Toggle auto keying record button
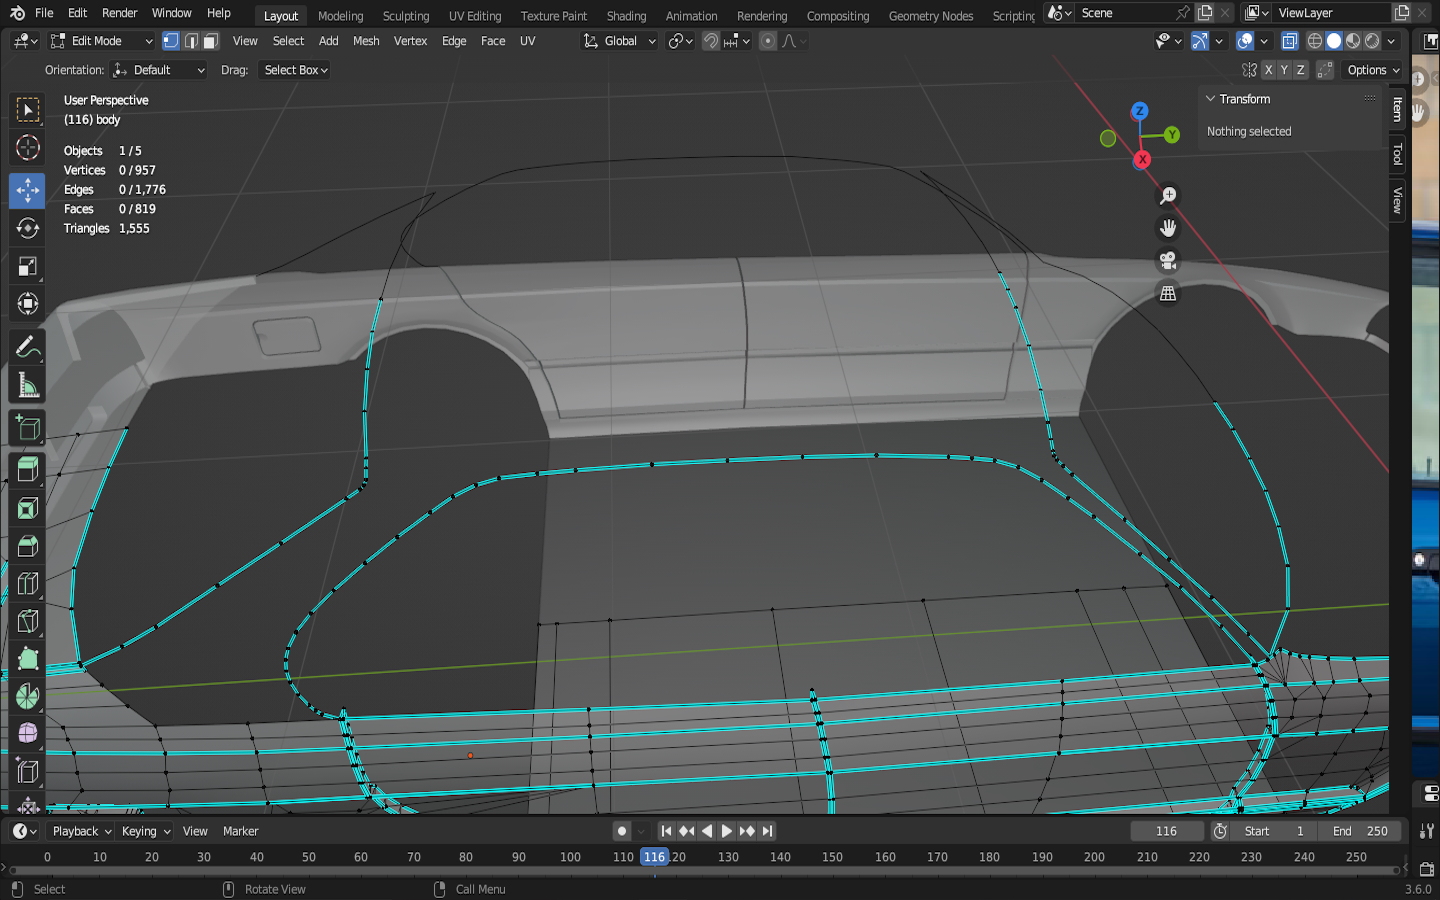The image size is (1440, 900). coord(622,831)
